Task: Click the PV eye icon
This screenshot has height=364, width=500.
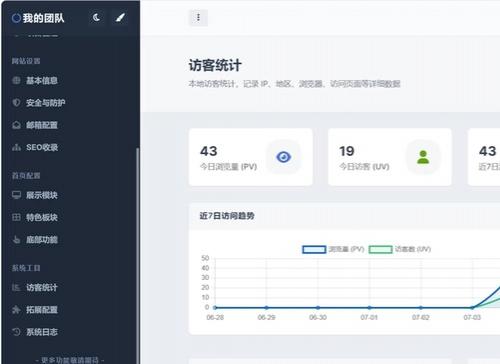Action: tap(284, 157)
